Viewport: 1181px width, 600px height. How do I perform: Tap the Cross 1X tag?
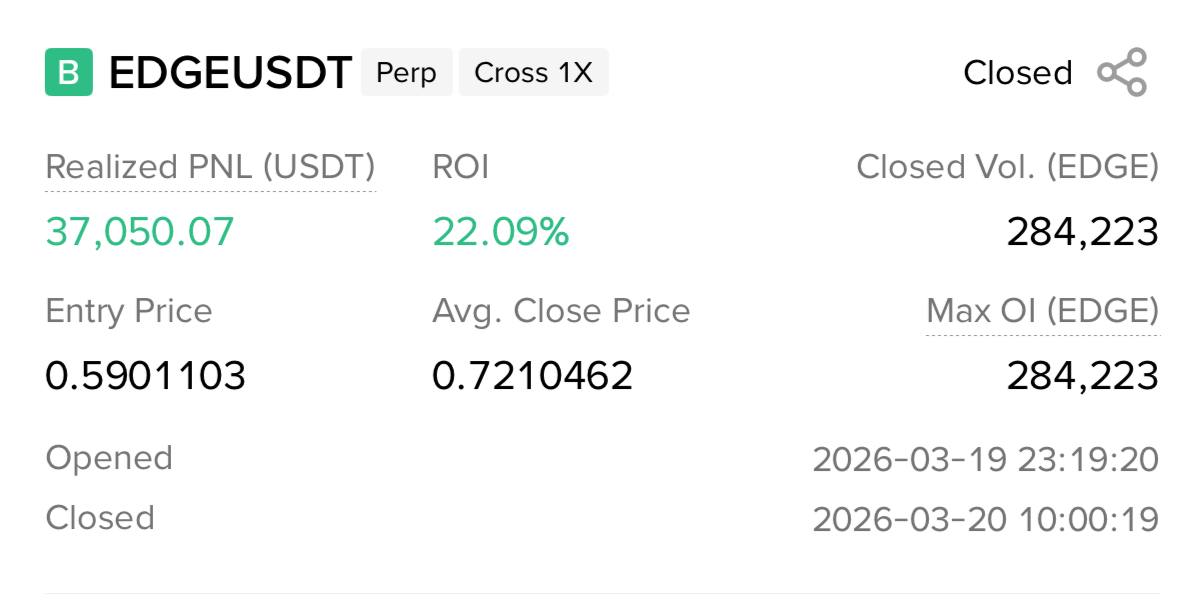tap(533, 73)
